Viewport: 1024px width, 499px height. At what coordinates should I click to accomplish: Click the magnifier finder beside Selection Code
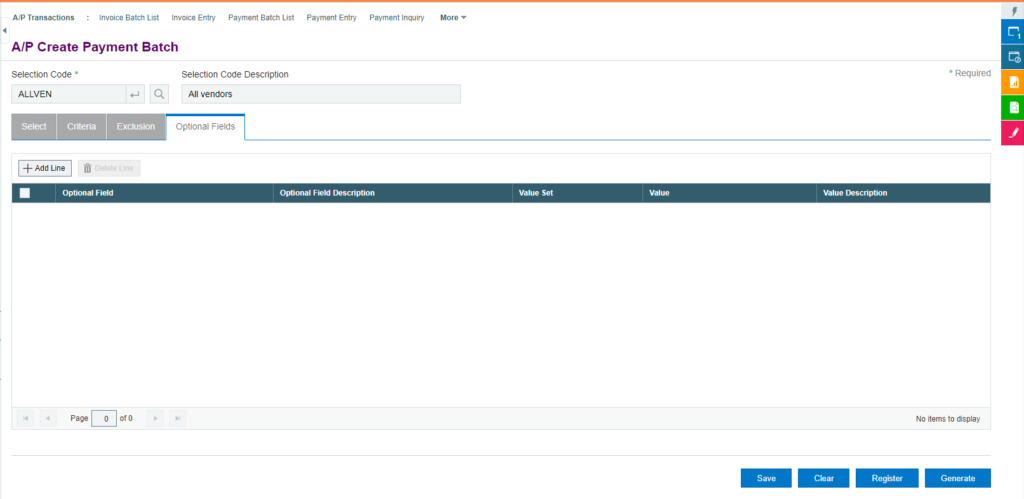159,94
